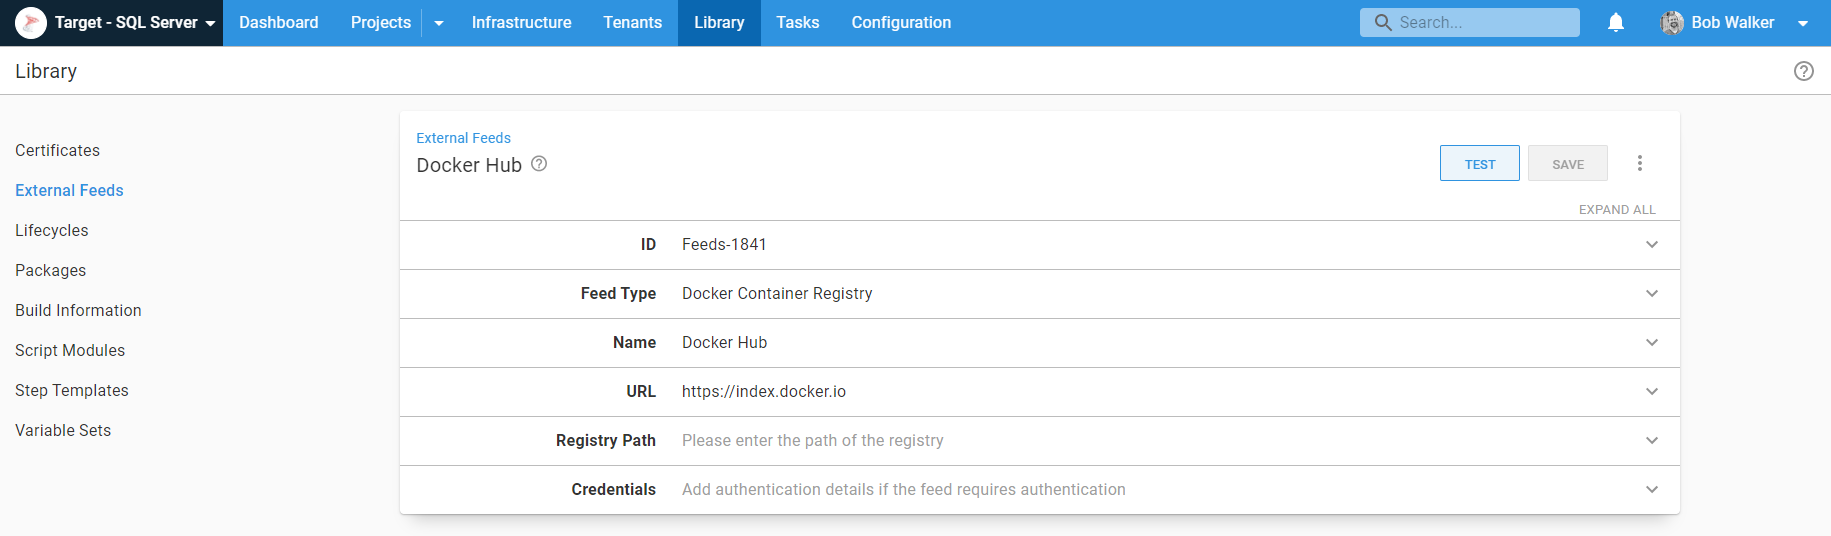Image resolution: width=1831 pixels, height=536 pixels.
Task: Expand the Registry Path row chevron
Action: [1652, 440]
